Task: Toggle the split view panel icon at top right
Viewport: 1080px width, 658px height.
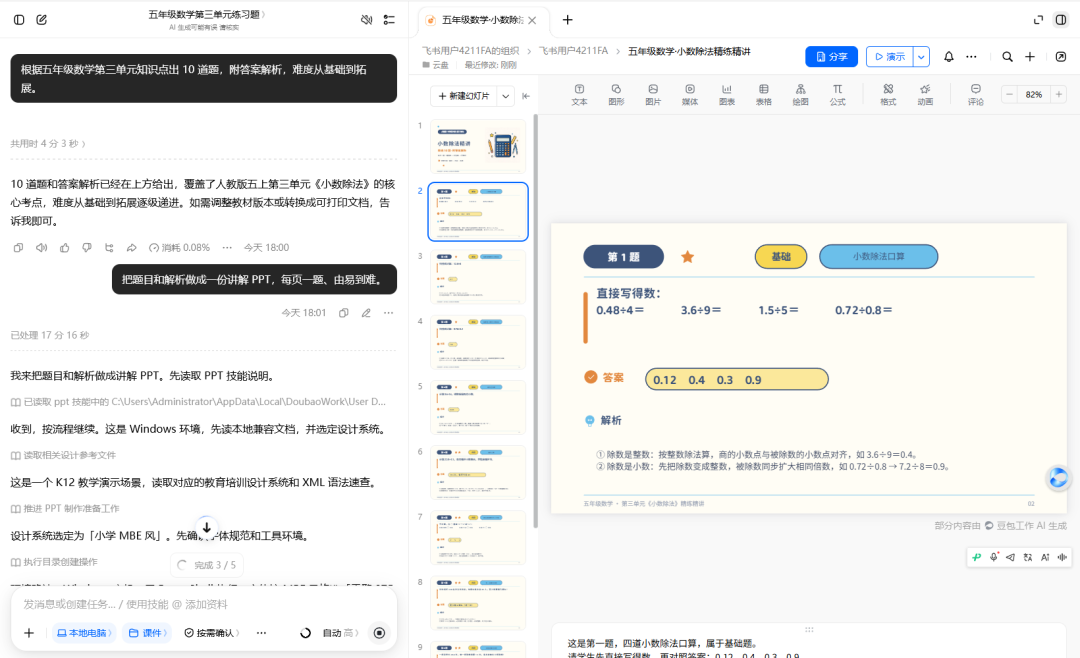Action: pyautogui.click(x=1061, y=20)
